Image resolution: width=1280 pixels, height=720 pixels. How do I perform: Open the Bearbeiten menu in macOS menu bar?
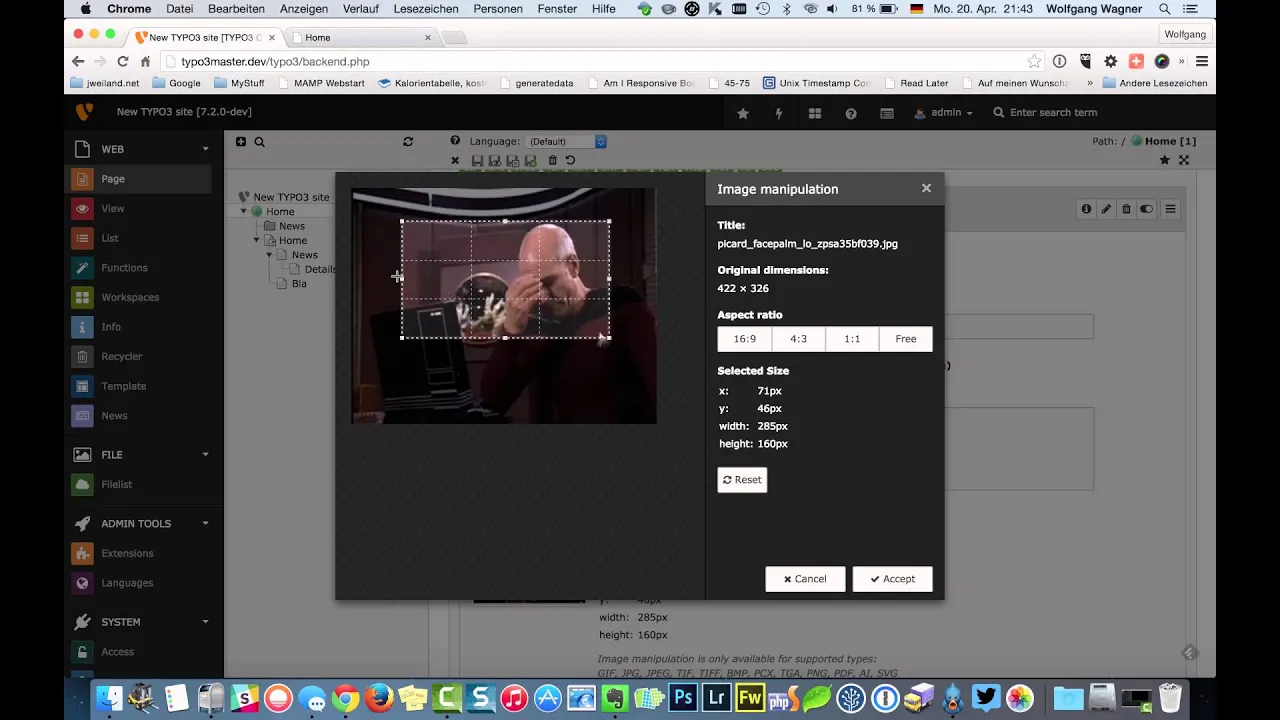point(236,9)
